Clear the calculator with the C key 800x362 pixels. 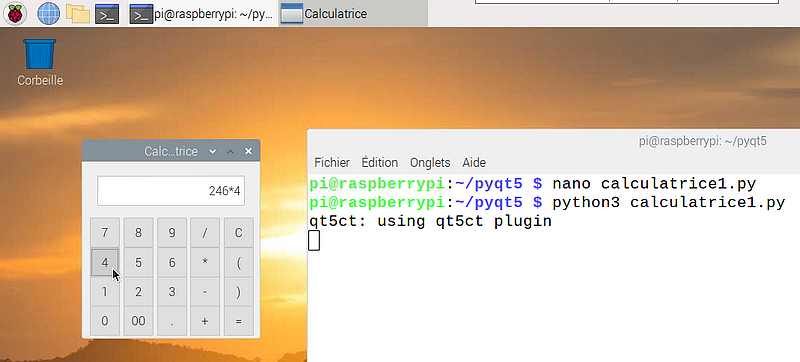tap(238, 233)
